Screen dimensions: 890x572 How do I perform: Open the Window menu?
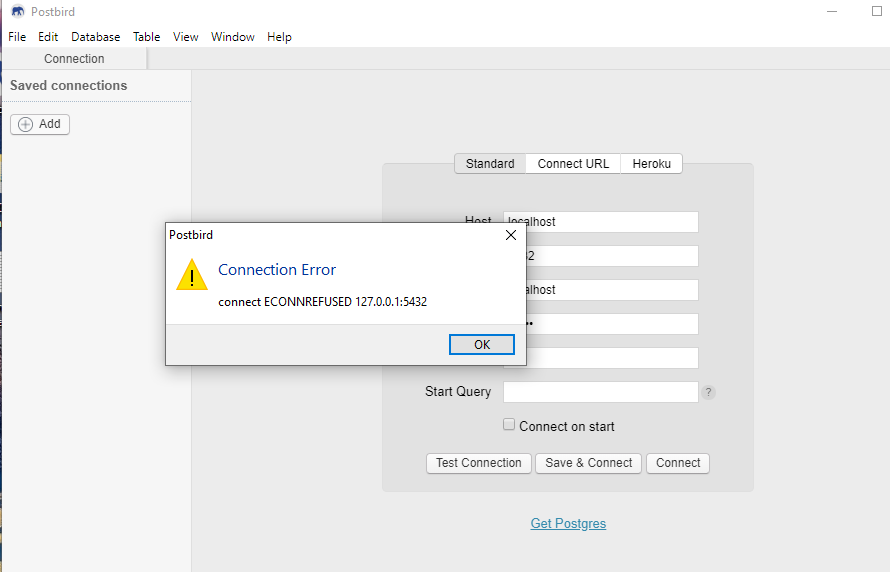pos(233,37)
